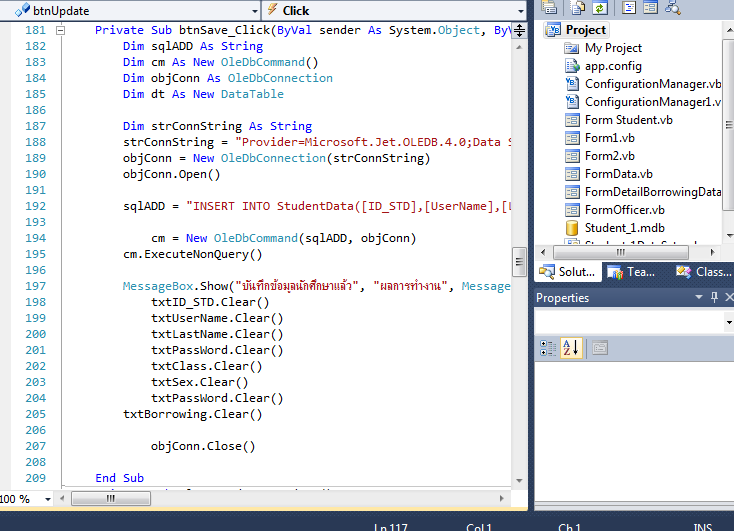This screenshot has height=531, width=734.
Task: Click FormOfficer.vb form icon
Action: tap(572, 210)
